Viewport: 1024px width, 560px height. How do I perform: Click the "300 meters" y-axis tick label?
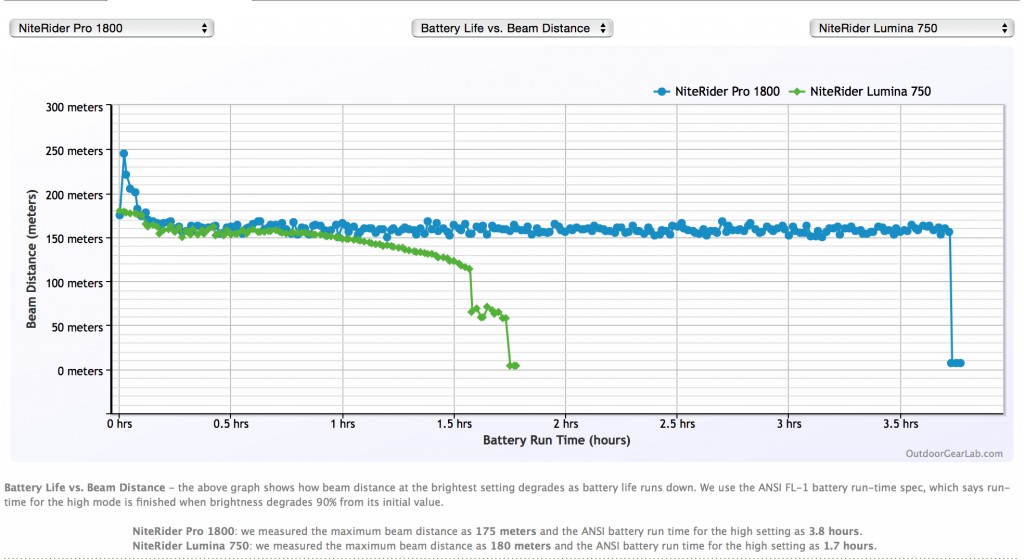point(71,107)
